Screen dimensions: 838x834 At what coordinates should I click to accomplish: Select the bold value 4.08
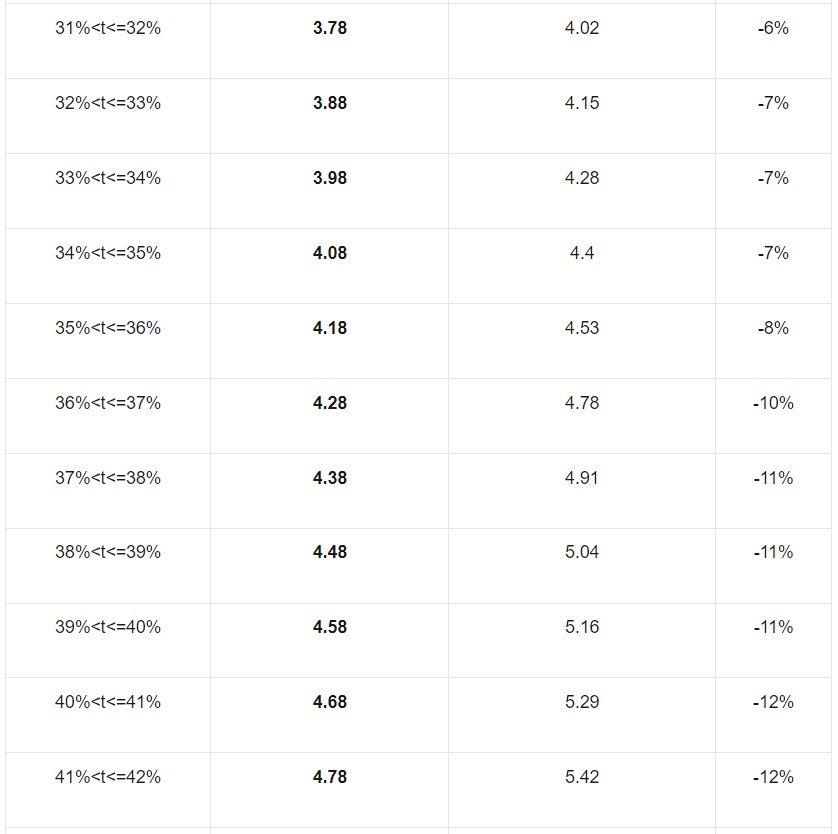pos(330,253)
